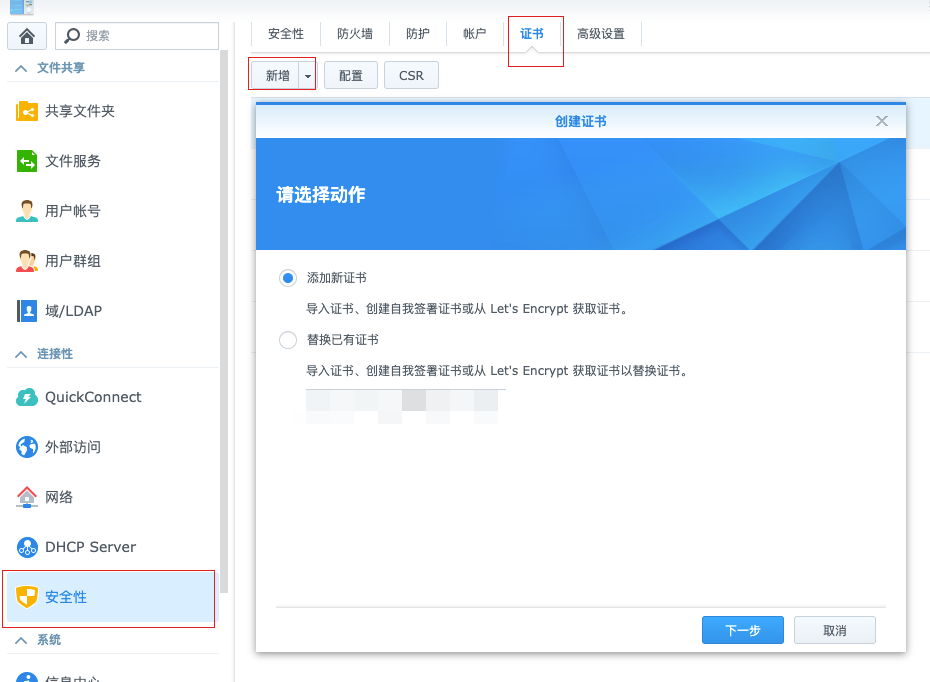The height and width of the screenshot is (682, 930).
Task: Open the 域/LDAP domain icon
Action: coord(27,311)
